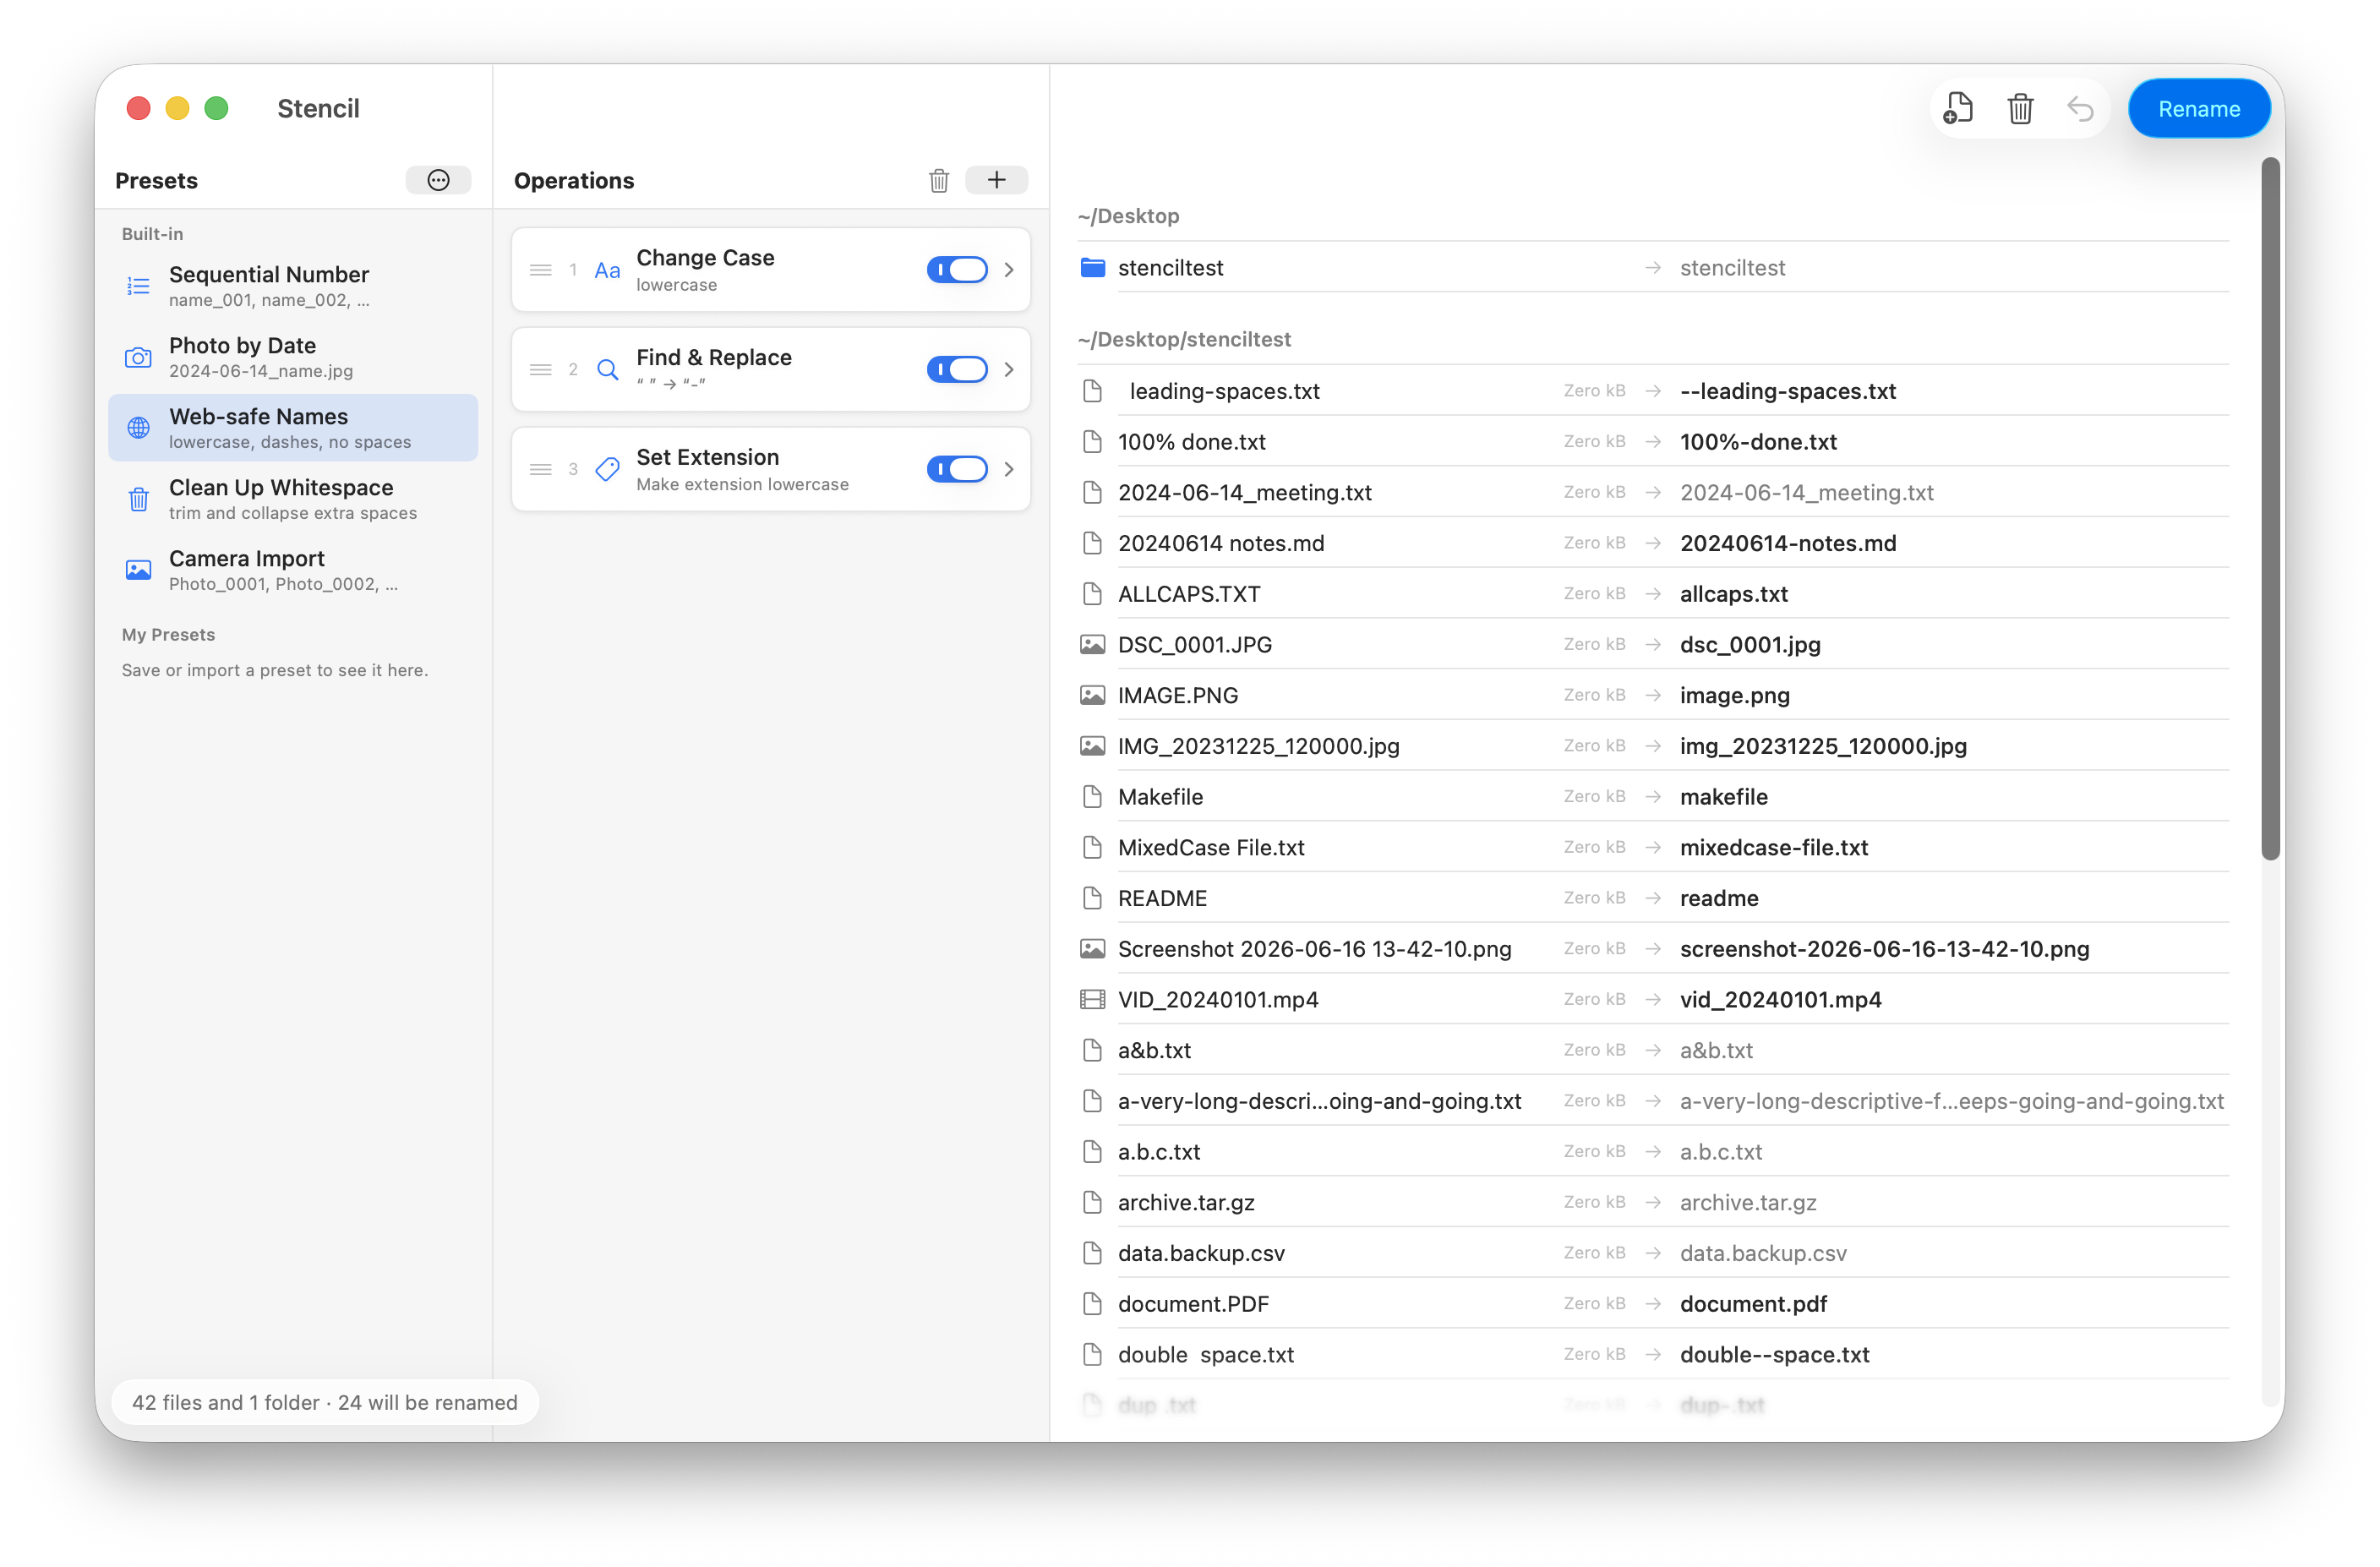Expand Set Extension details chevron

[x=1009, y=469]
